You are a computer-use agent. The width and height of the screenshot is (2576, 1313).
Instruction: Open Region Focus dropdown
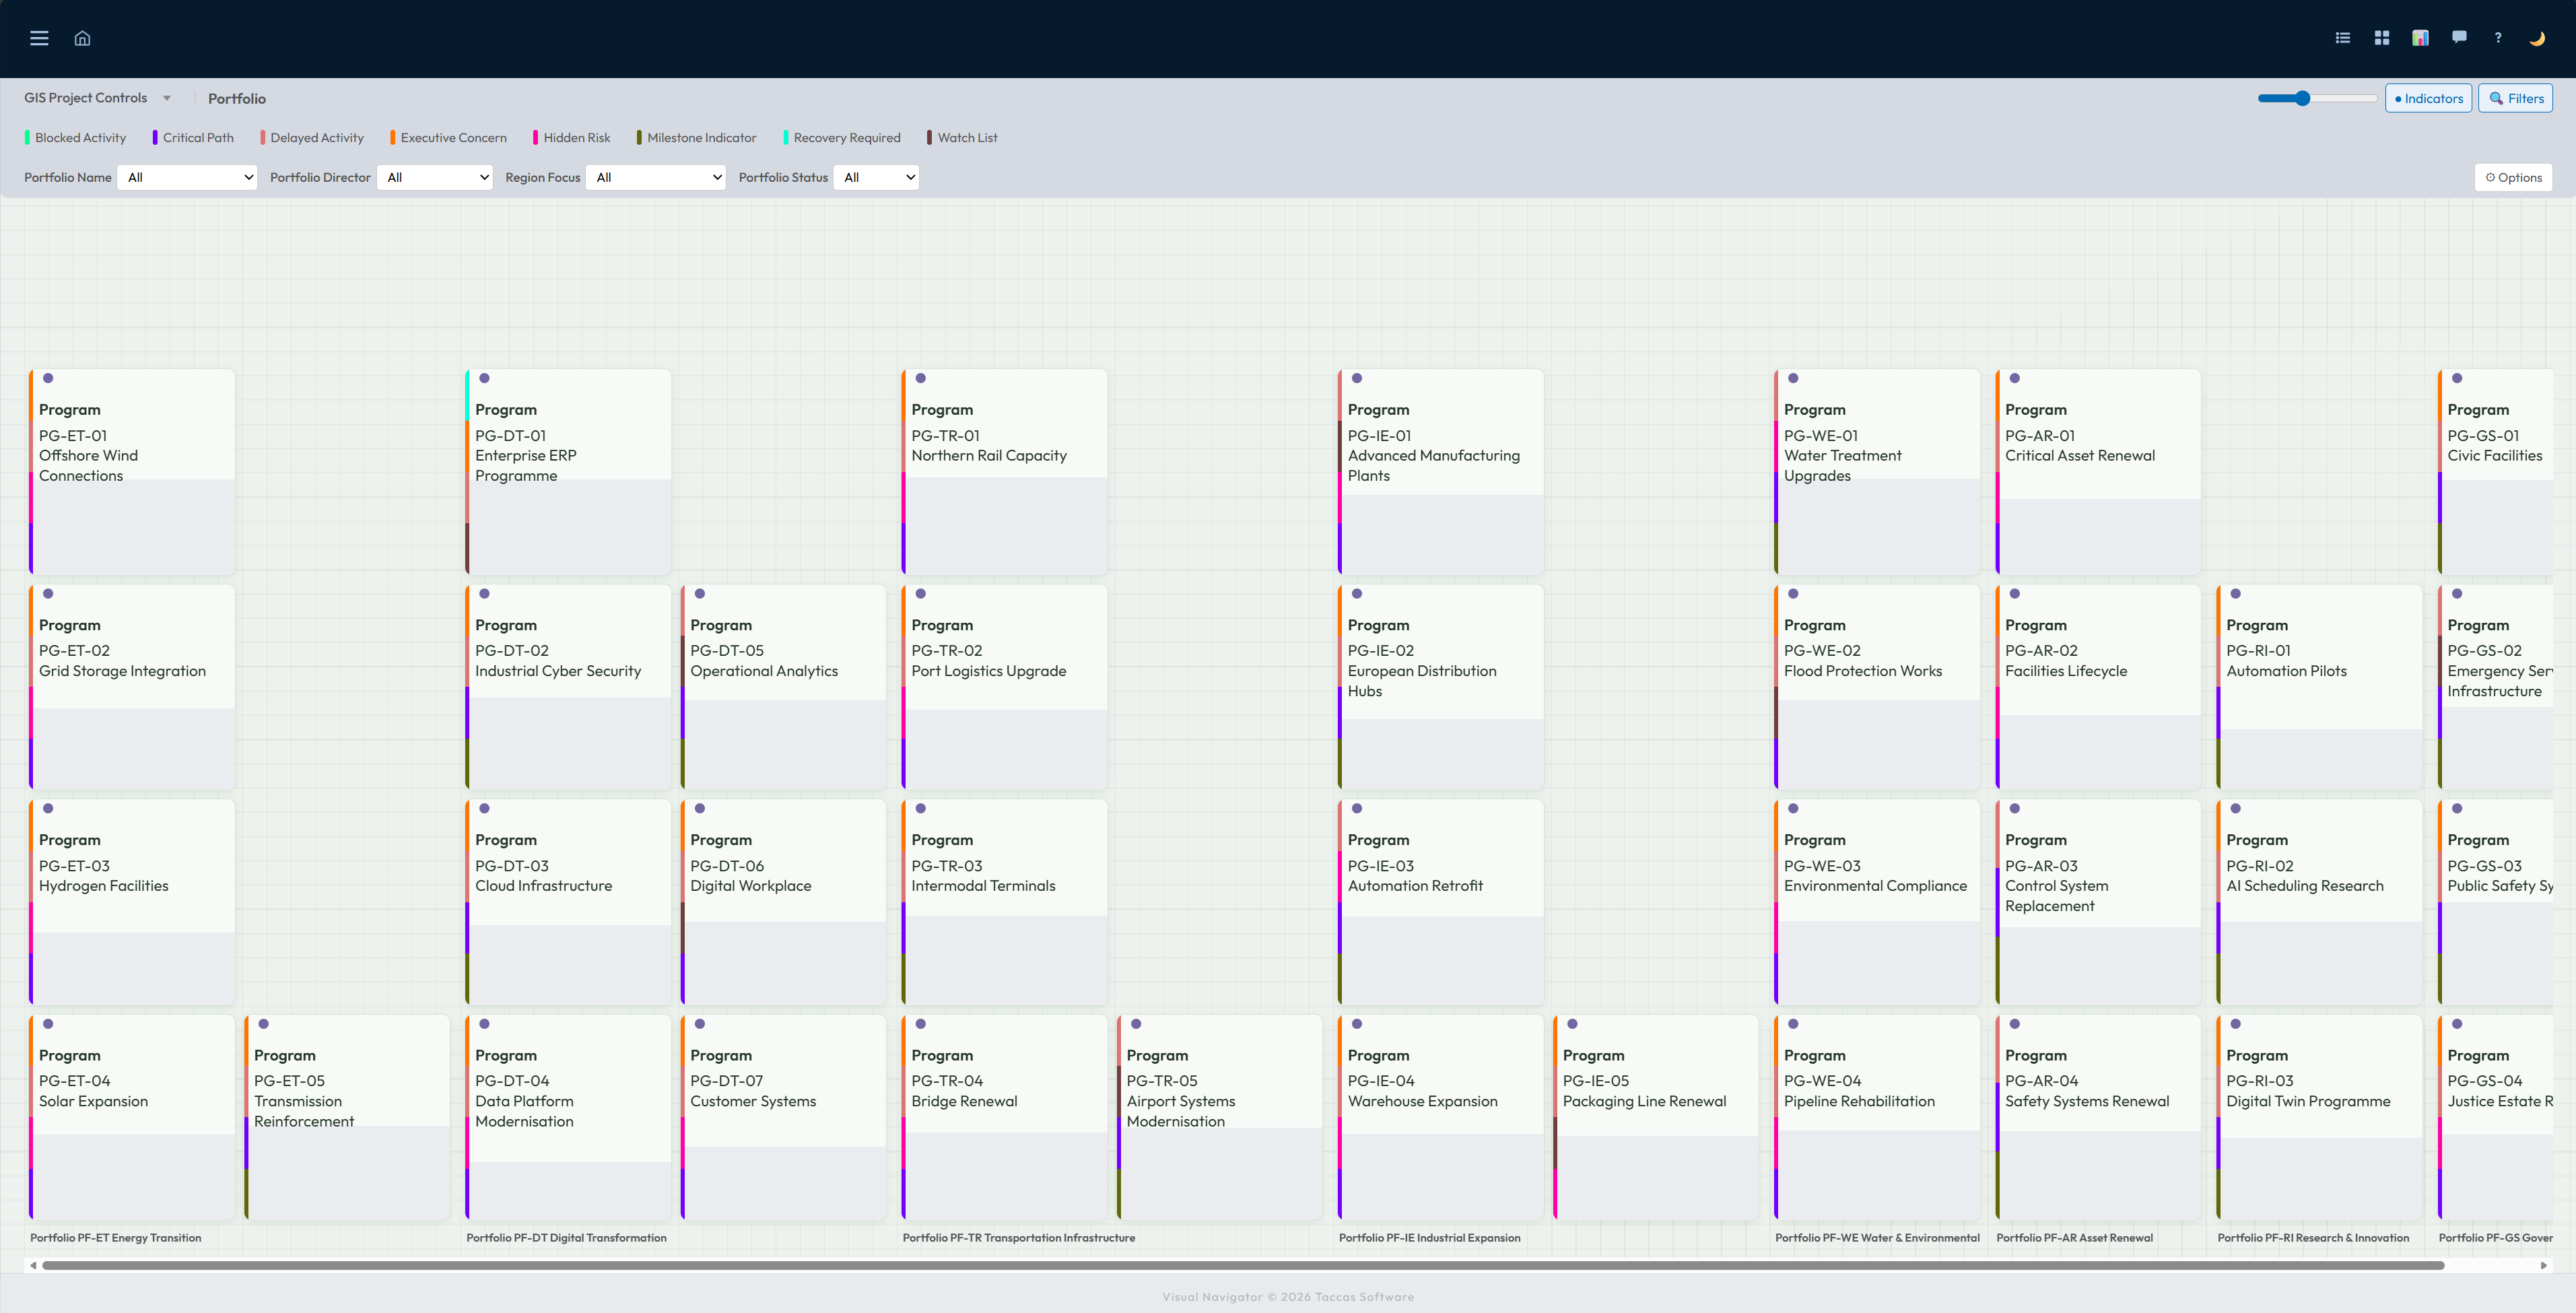pos(656,177)
